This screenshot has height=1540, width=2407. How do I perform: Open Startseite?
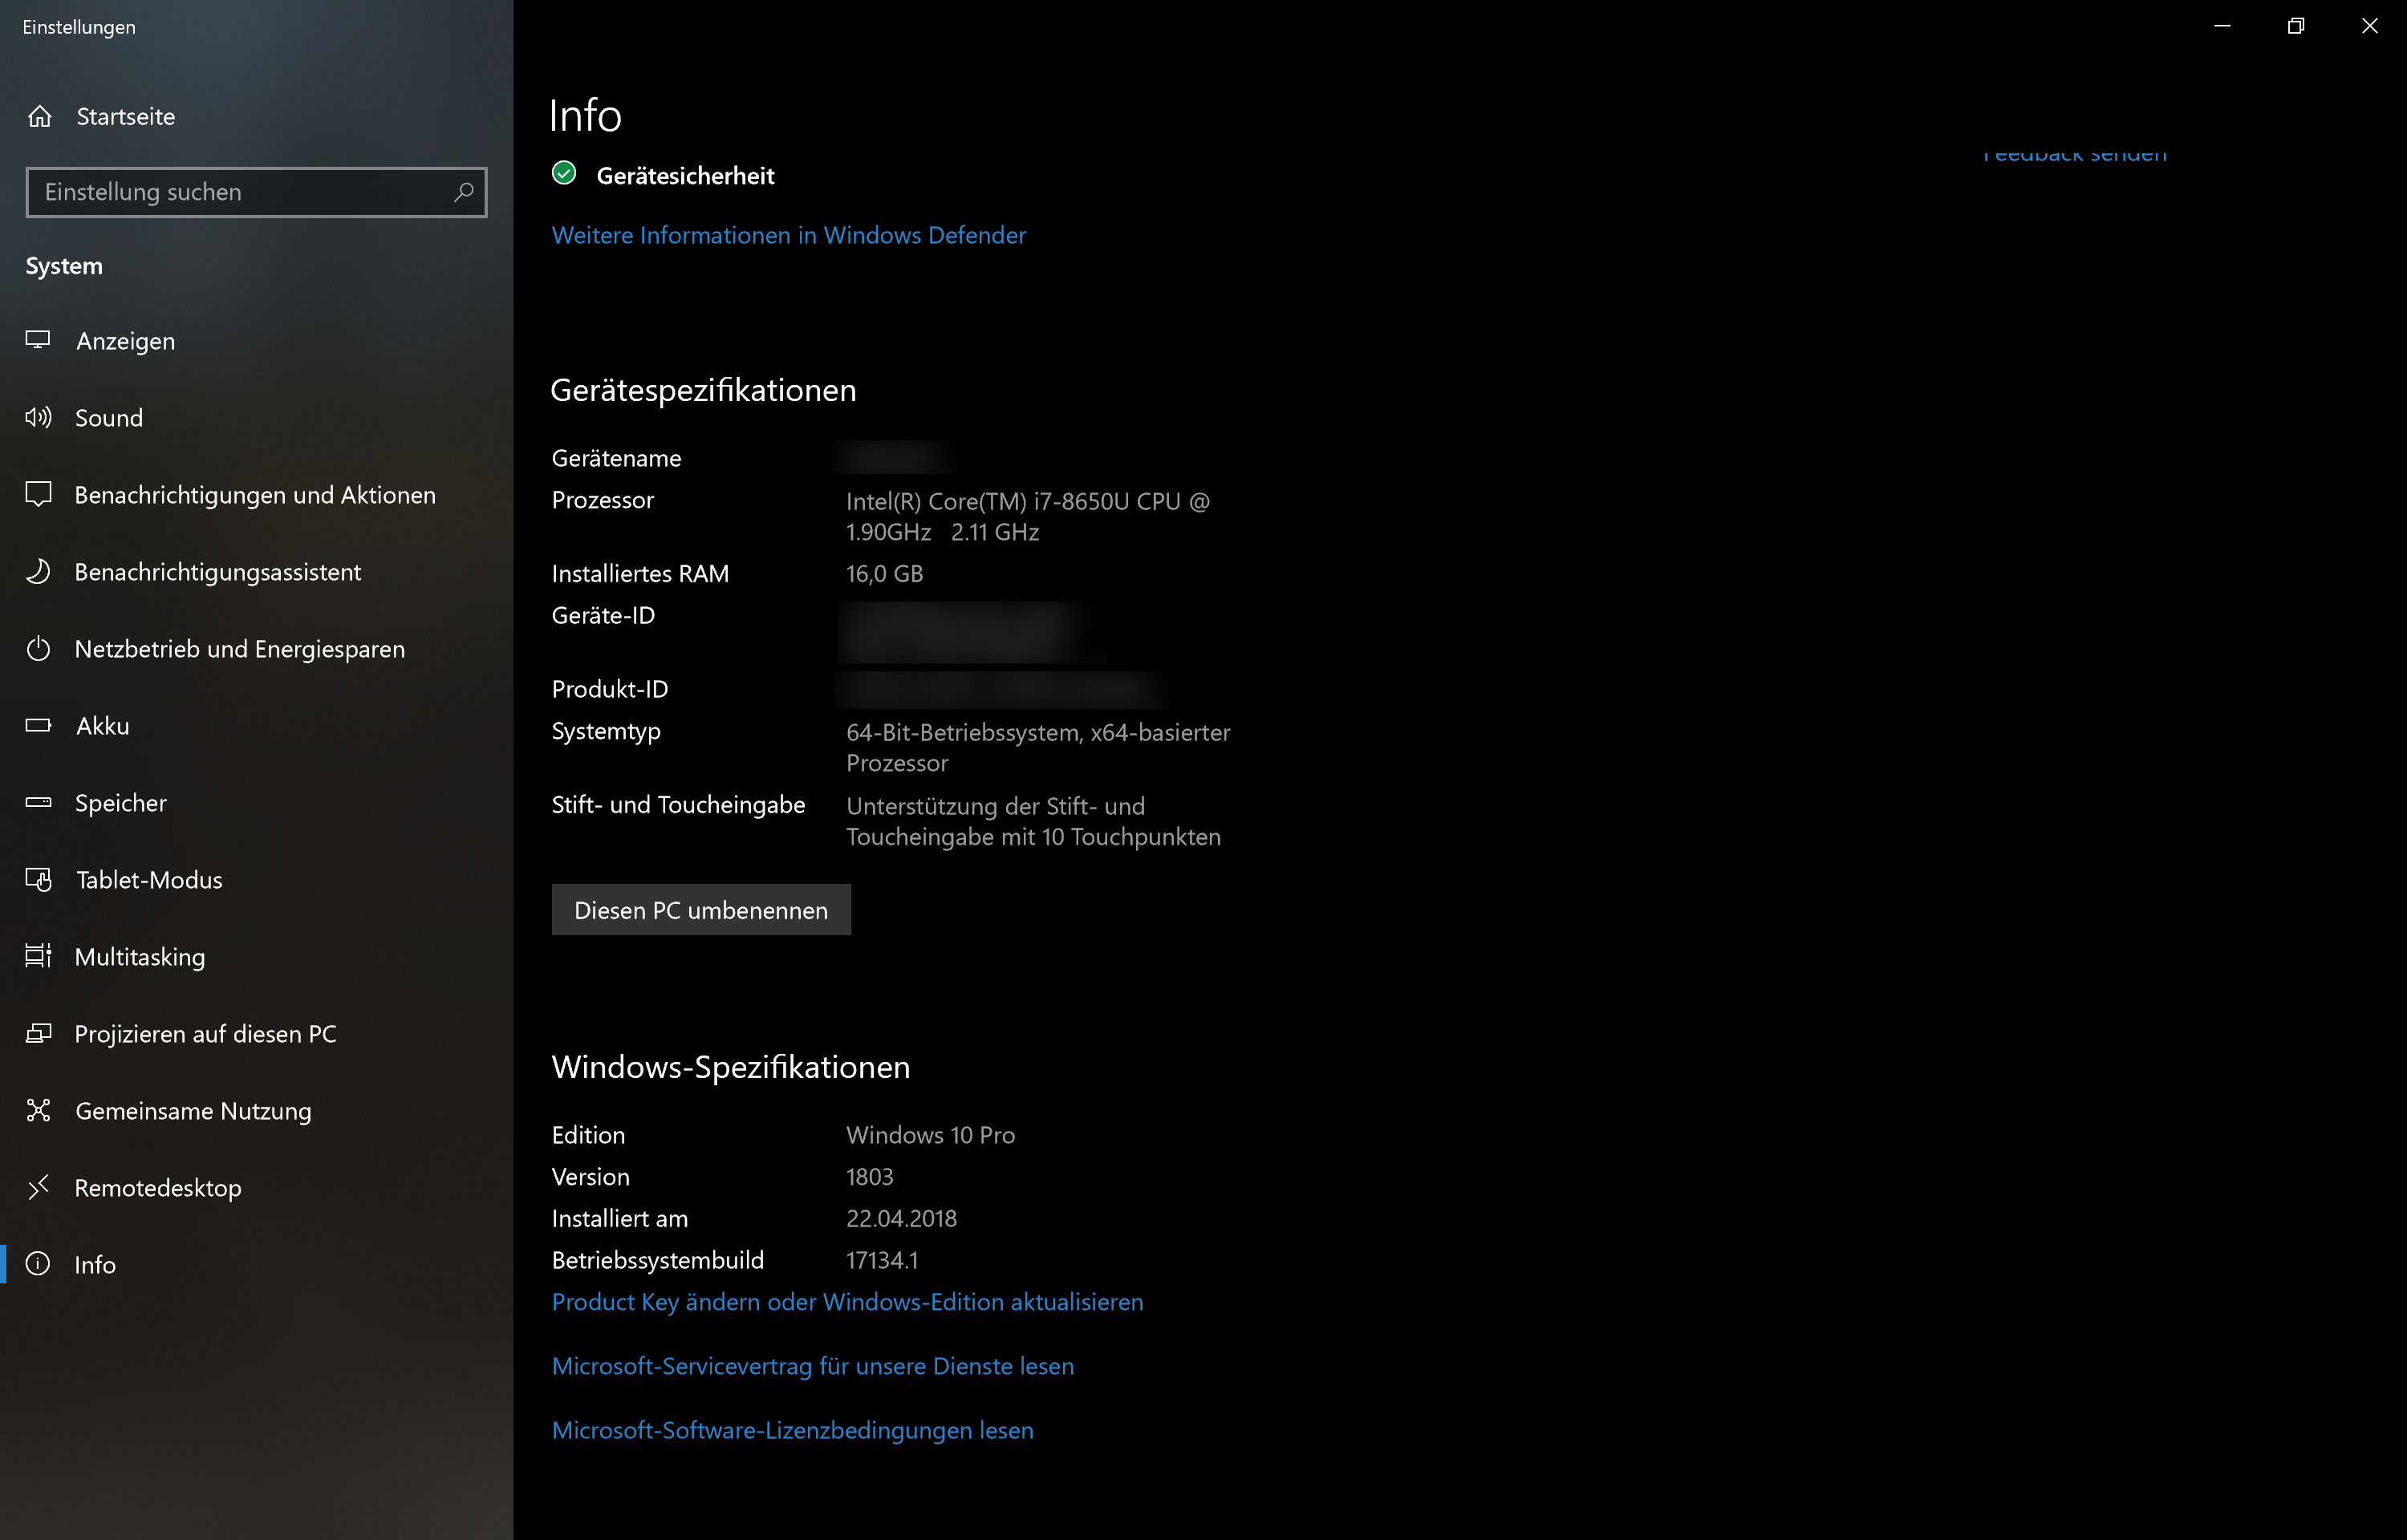click(256, 117)
